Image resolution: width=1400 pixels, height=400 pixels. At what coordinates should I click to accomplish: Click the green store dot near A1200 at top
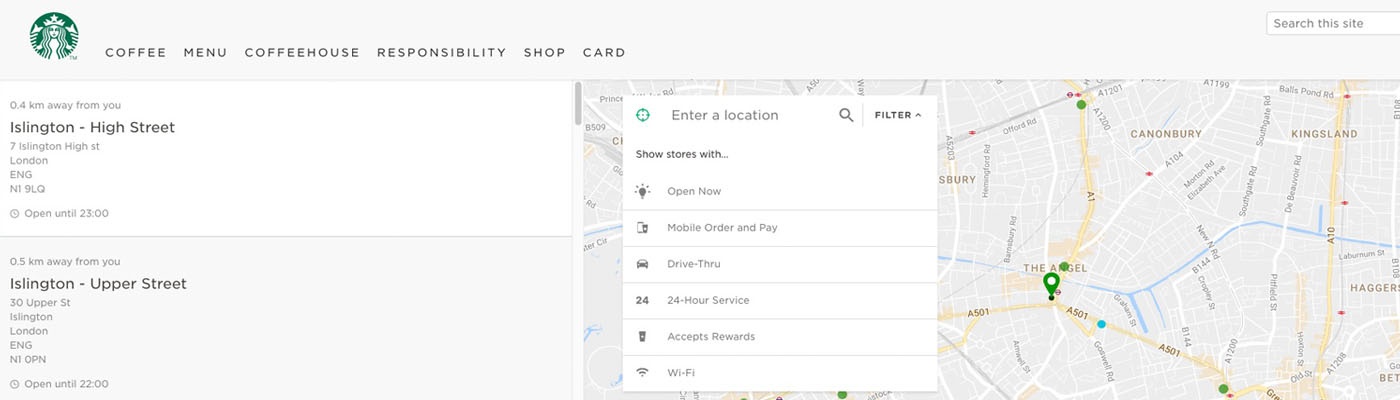[1081, 104]
